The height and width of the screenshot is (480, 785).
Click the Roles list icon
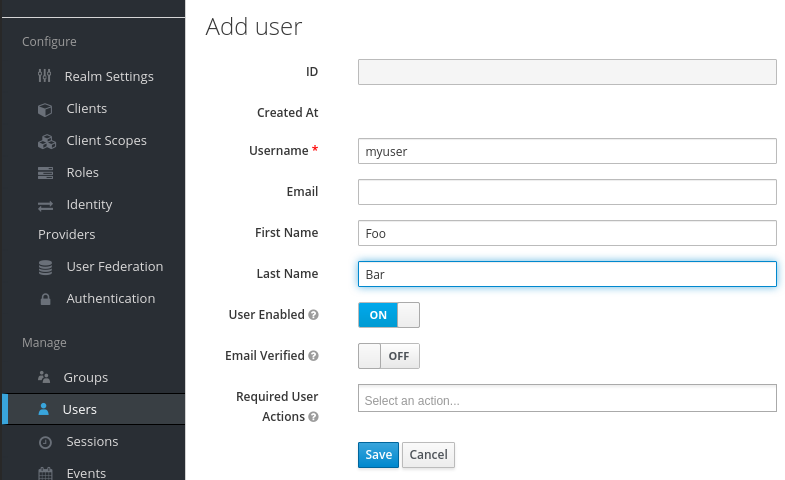click(x=45, y=173)
